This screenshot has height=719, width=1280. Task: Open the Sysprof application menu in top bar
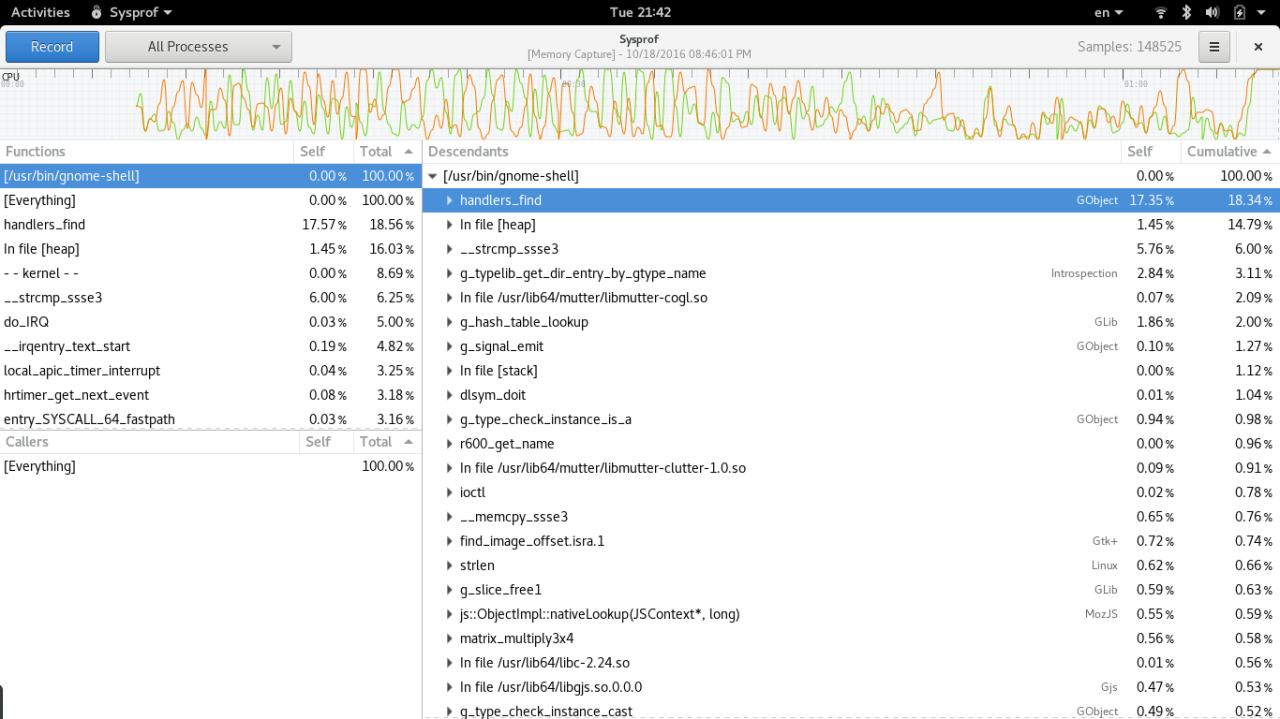[x=131, y=12]
